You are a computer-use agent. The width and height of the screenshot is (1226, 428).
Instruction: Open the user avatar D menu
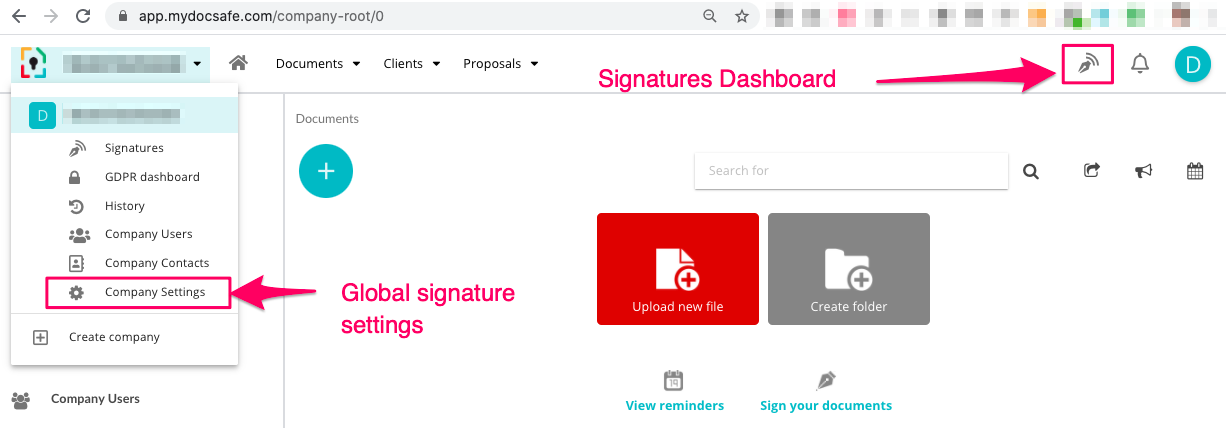(1192, 64)
